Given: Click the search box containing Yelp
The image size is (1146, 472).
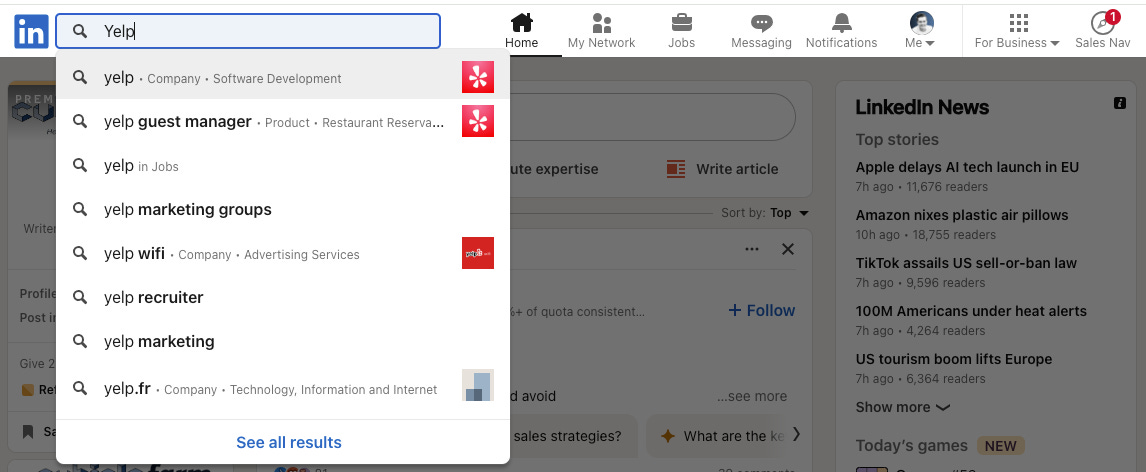Looking at the screenshot, I should [x=248, y=31].
